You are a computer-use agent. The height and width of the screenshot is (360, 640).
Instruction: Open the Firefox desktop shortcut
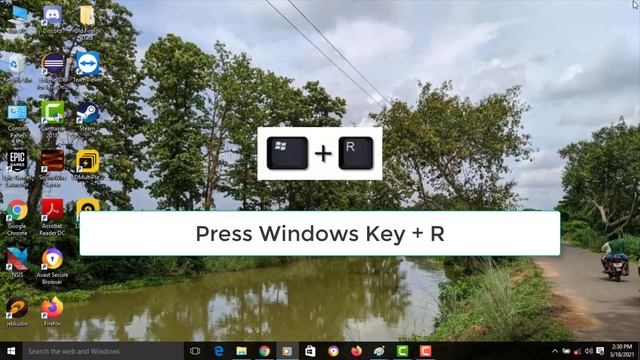tap(52, 312)
